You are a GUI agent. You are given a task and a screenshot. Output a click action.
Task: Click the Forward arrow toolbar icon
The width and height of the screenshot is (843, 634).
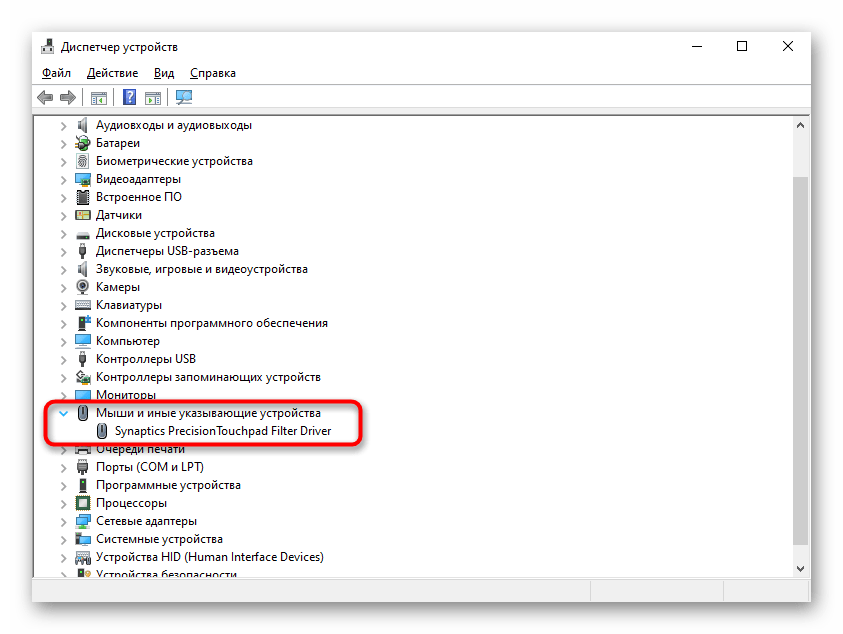68,97
